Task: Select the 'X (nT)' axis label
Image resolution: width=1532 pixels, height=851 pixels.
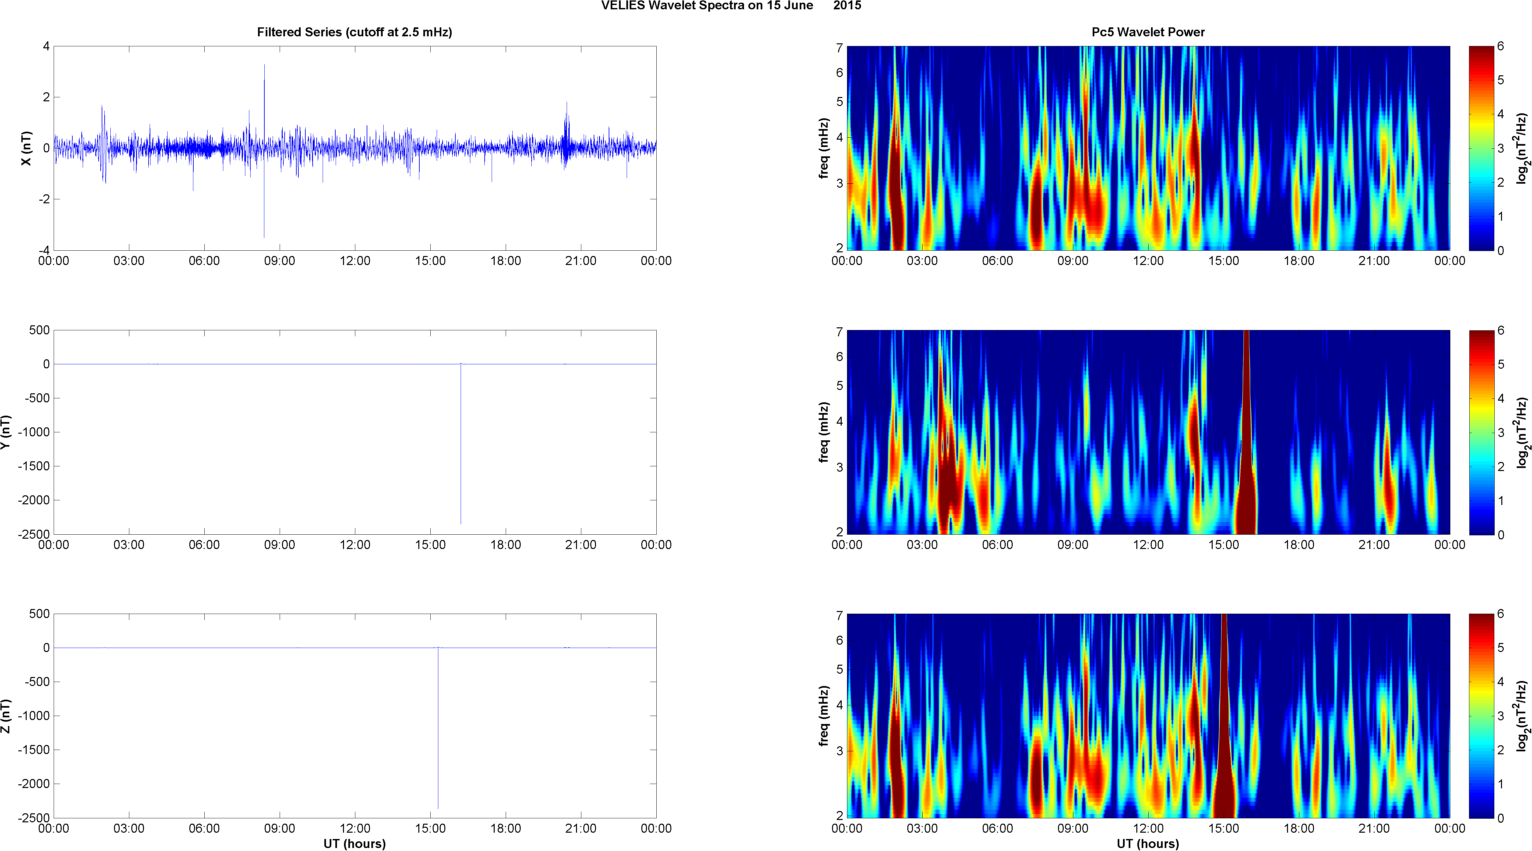Action: (x=26, y=148)
